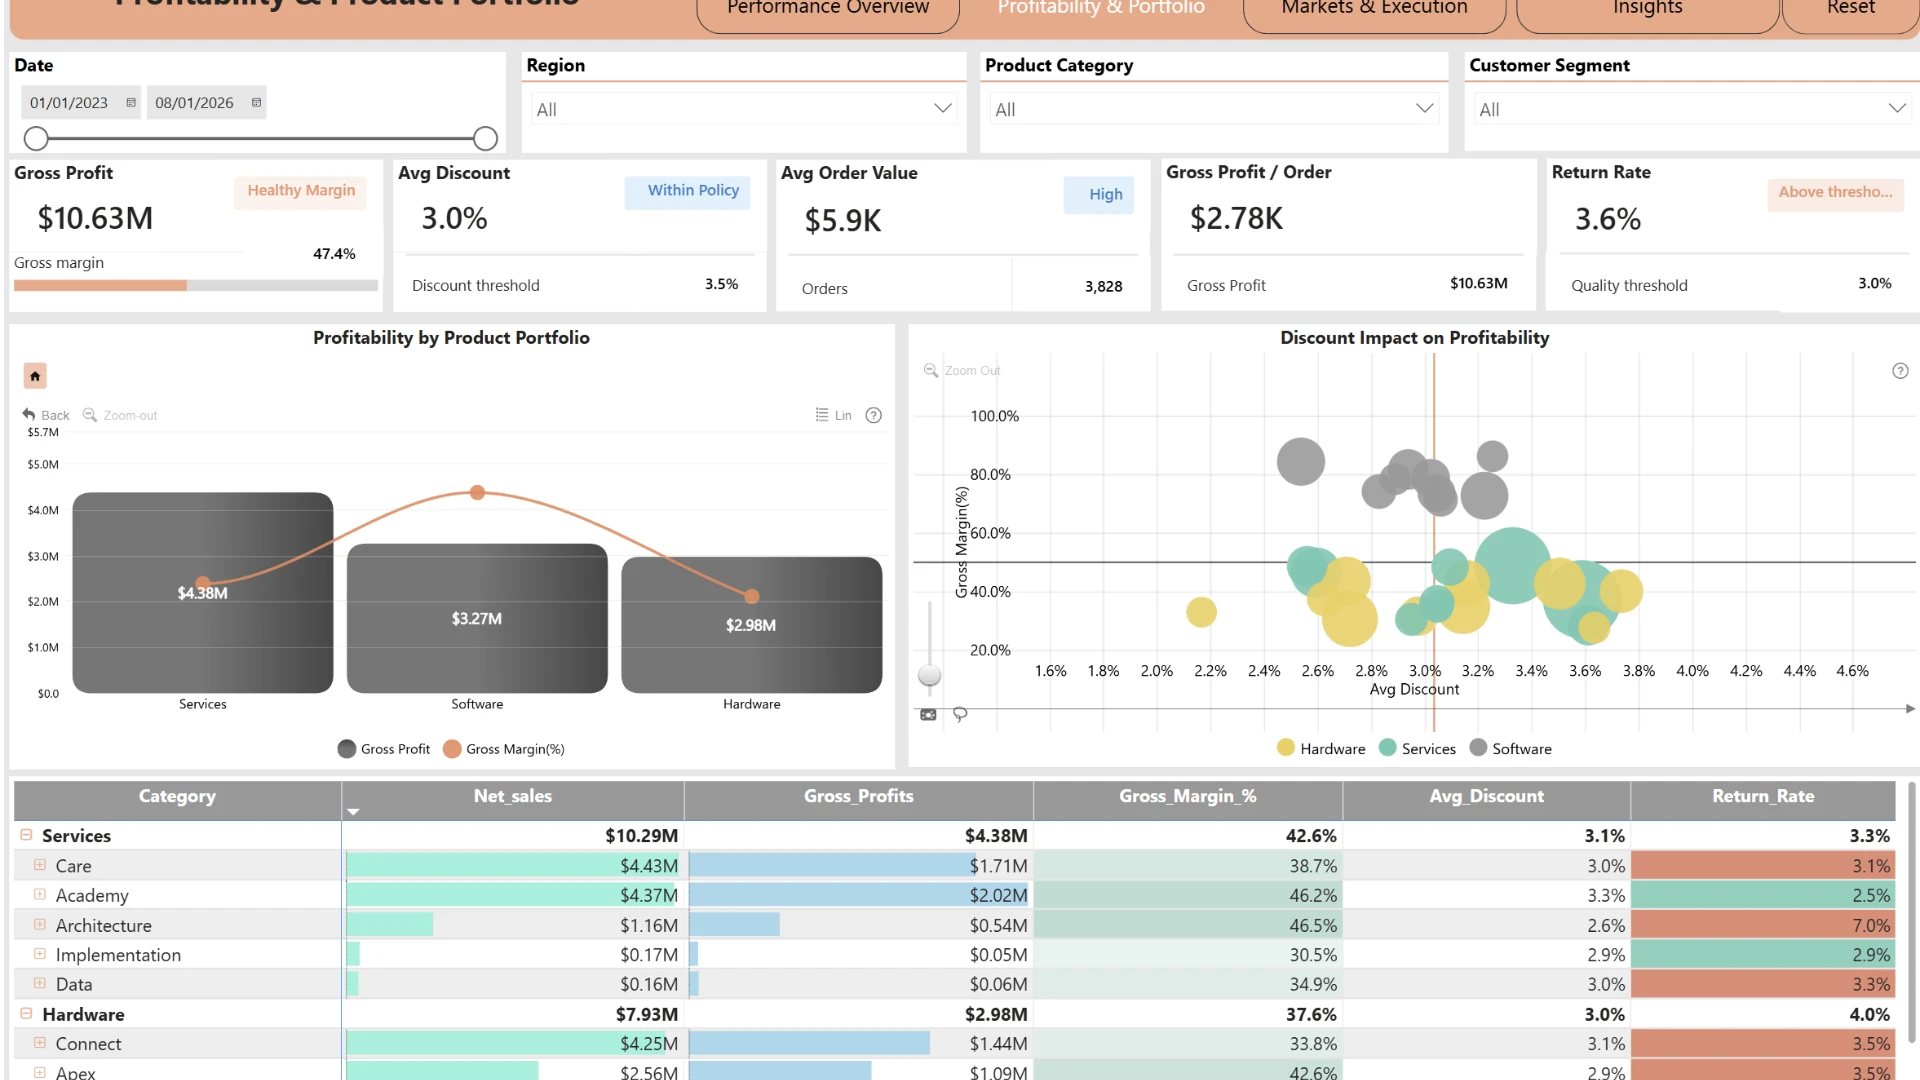
Task: Toggle Gross Margin(%) legend series
Action: 504,749
